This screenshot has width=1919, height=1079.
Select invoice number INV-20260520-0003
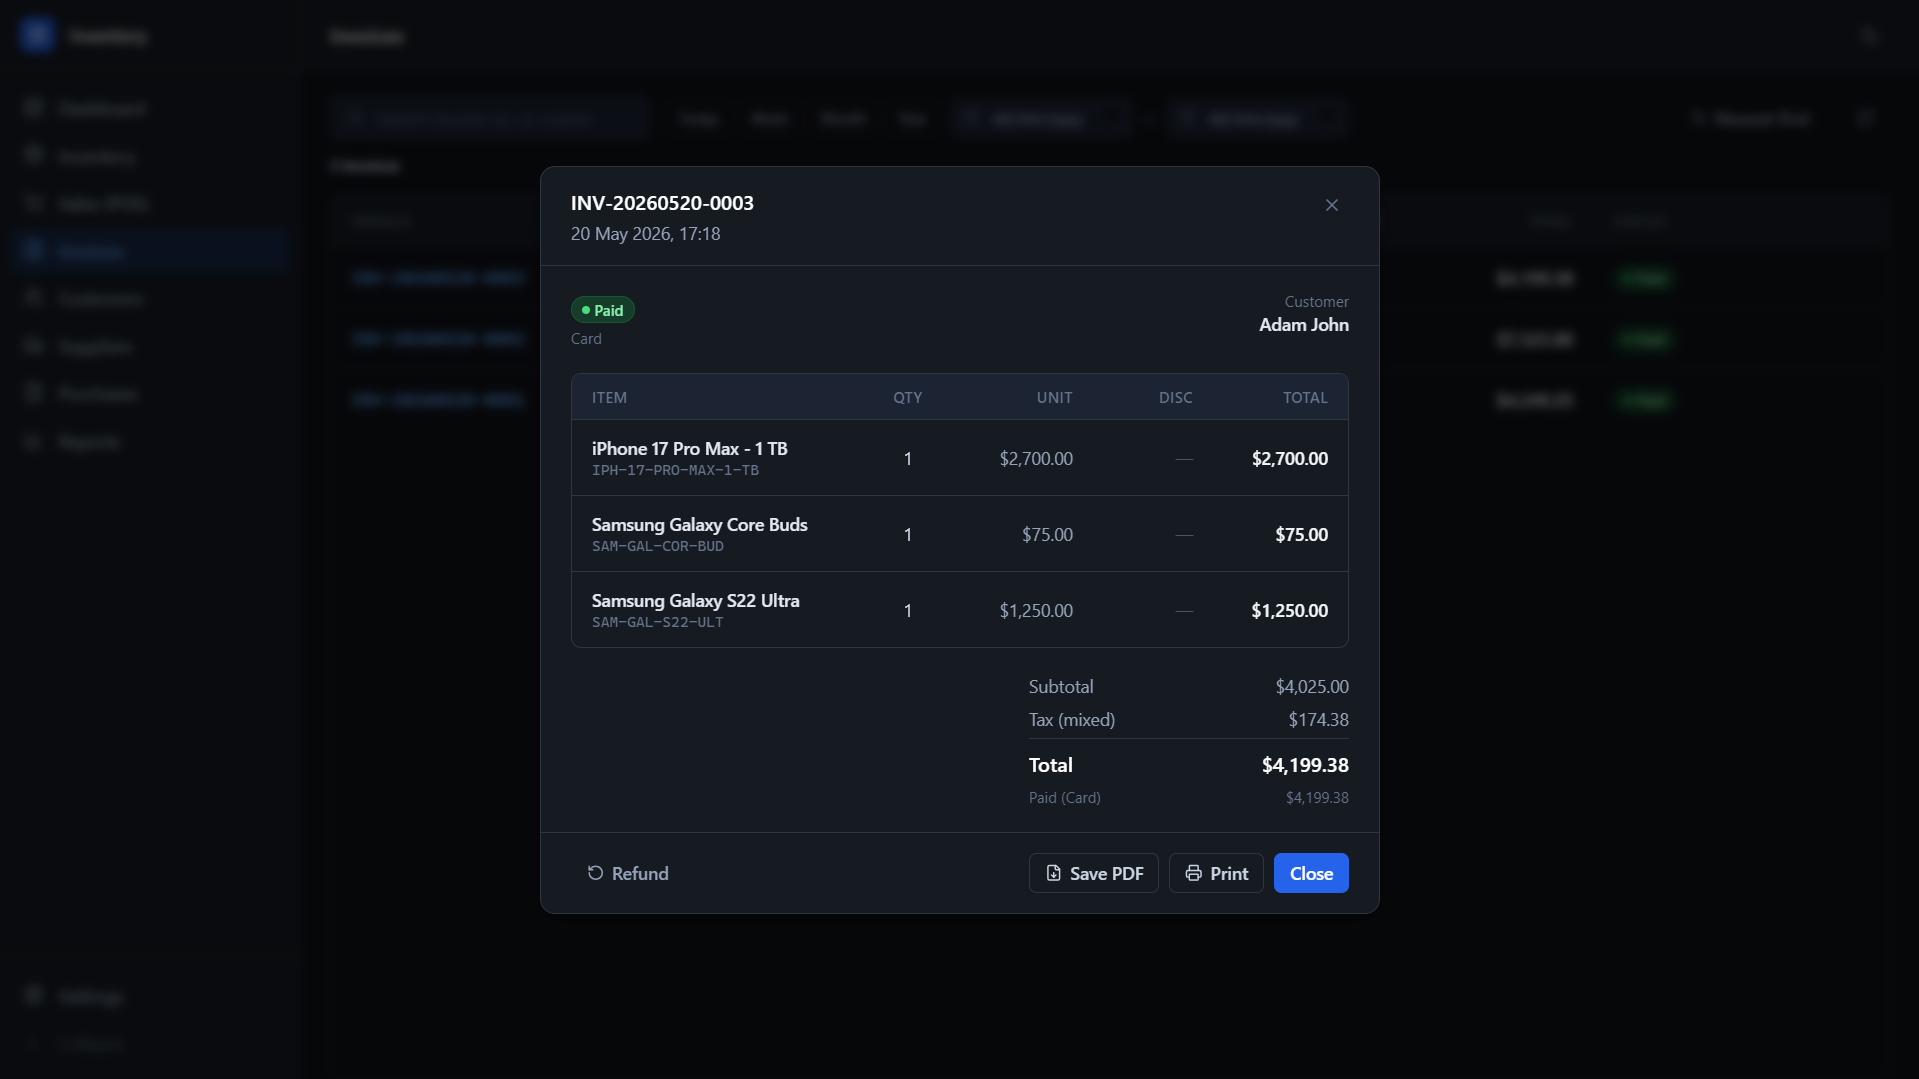click(x=662, y=203)
